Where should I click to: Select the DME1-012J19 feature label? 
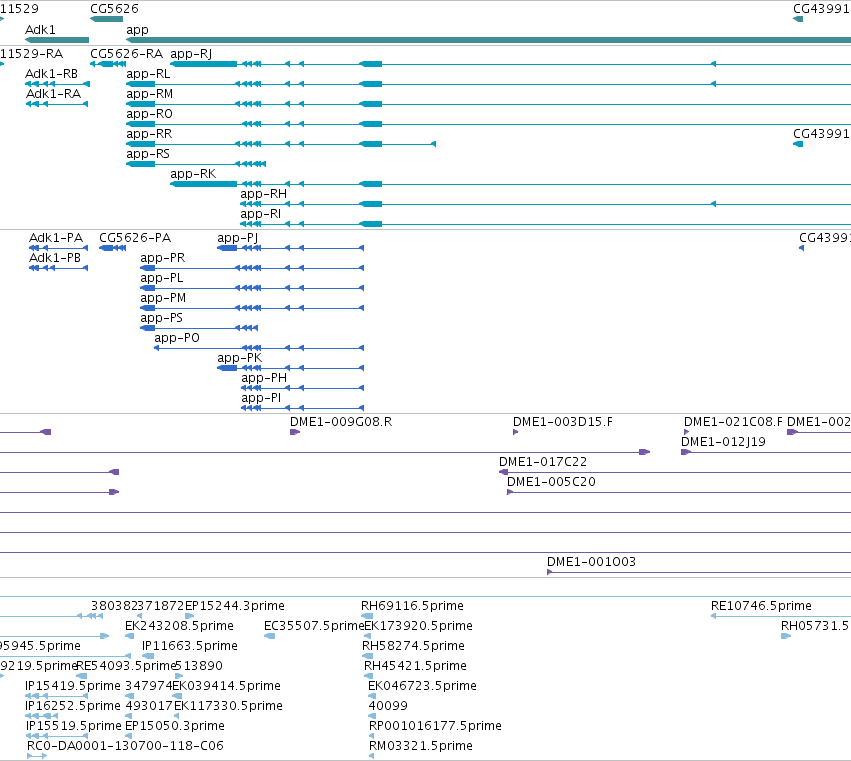[x=723, y=442]
